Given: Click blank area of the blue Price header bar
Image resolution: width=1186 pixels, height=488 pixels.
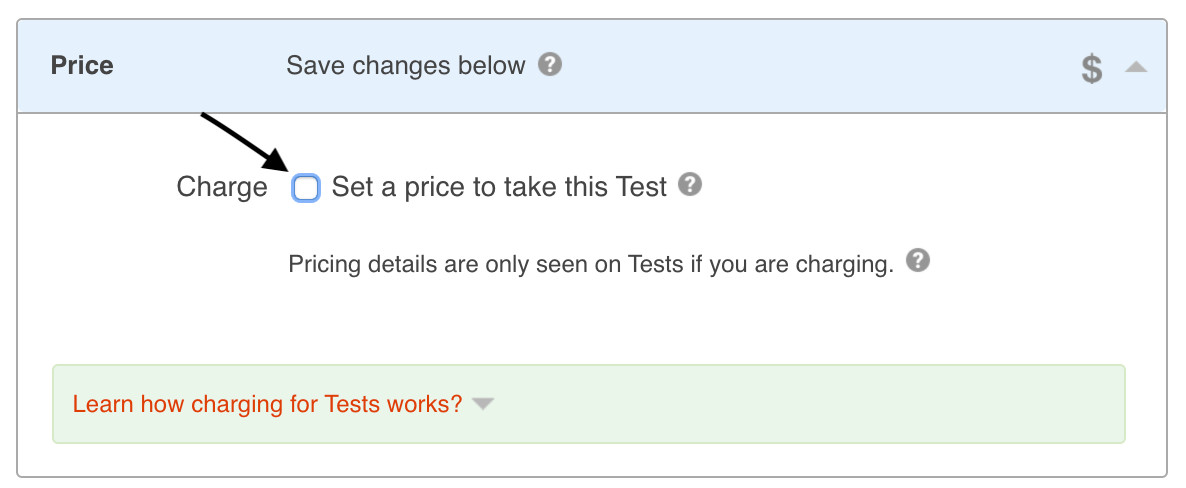Looking at the screenshot, I should point(800,66).
